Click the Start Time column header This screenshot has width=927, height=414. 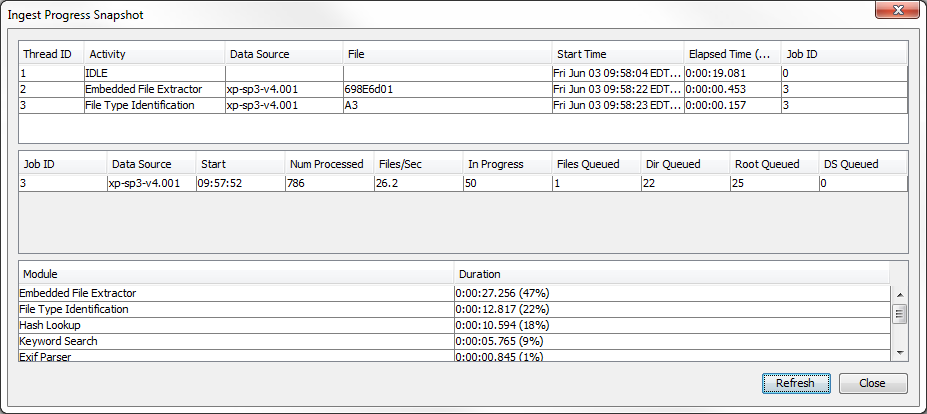tap(618, 54)
